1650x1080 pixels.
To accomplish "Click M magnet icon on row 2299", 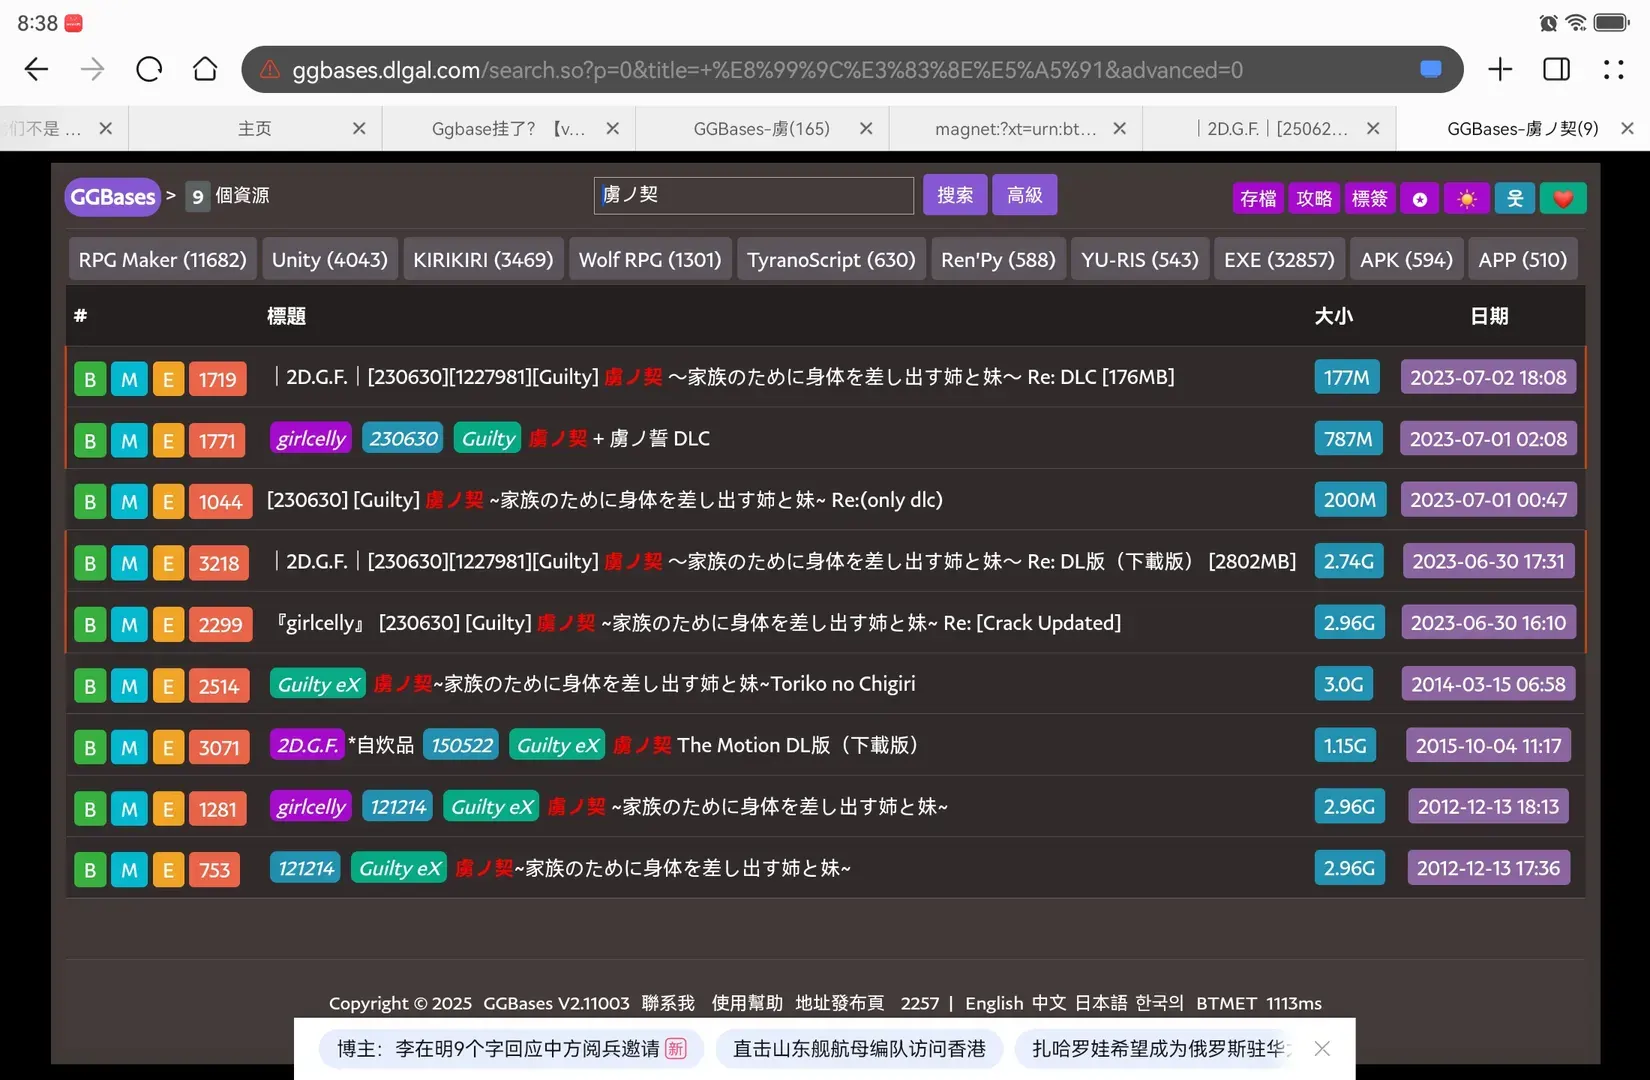I will (x=129, y=625).
